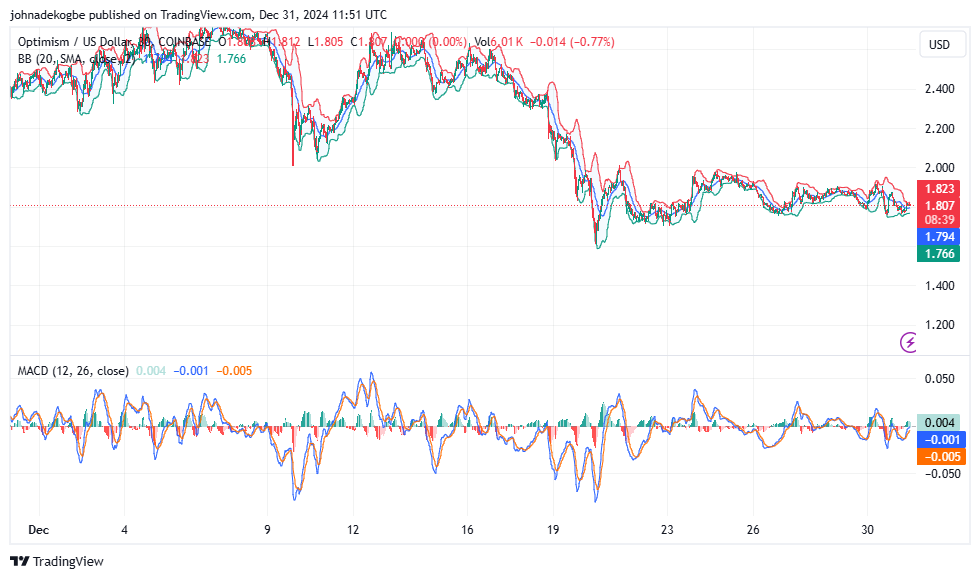Click the blue -0.001 value in MACD legend
The height and width of the screenshot is (579, 980).
click(x=191, y=371)
